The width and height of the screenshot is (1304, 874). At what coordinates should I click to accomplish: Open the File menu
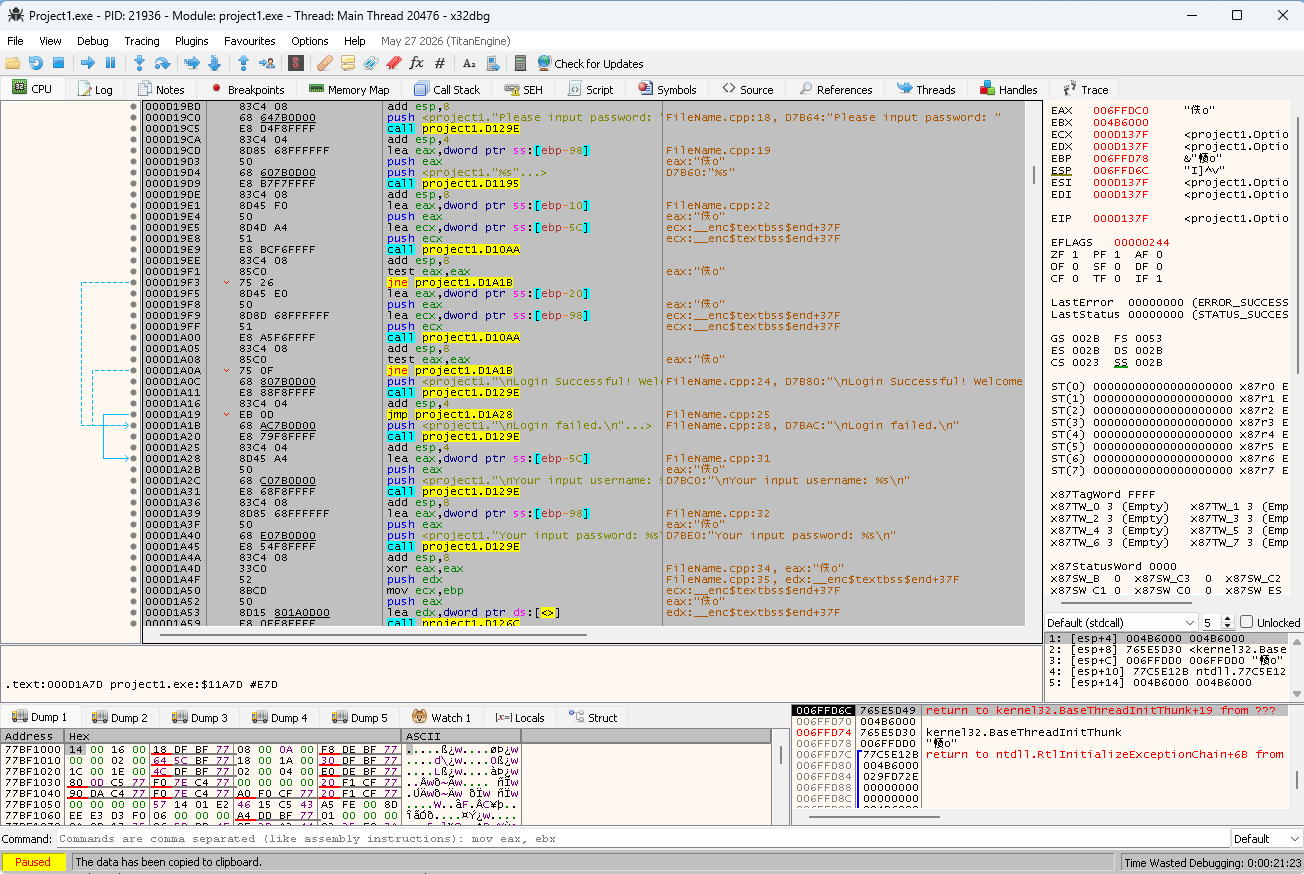pyautogui.click(x=15, y=41)
